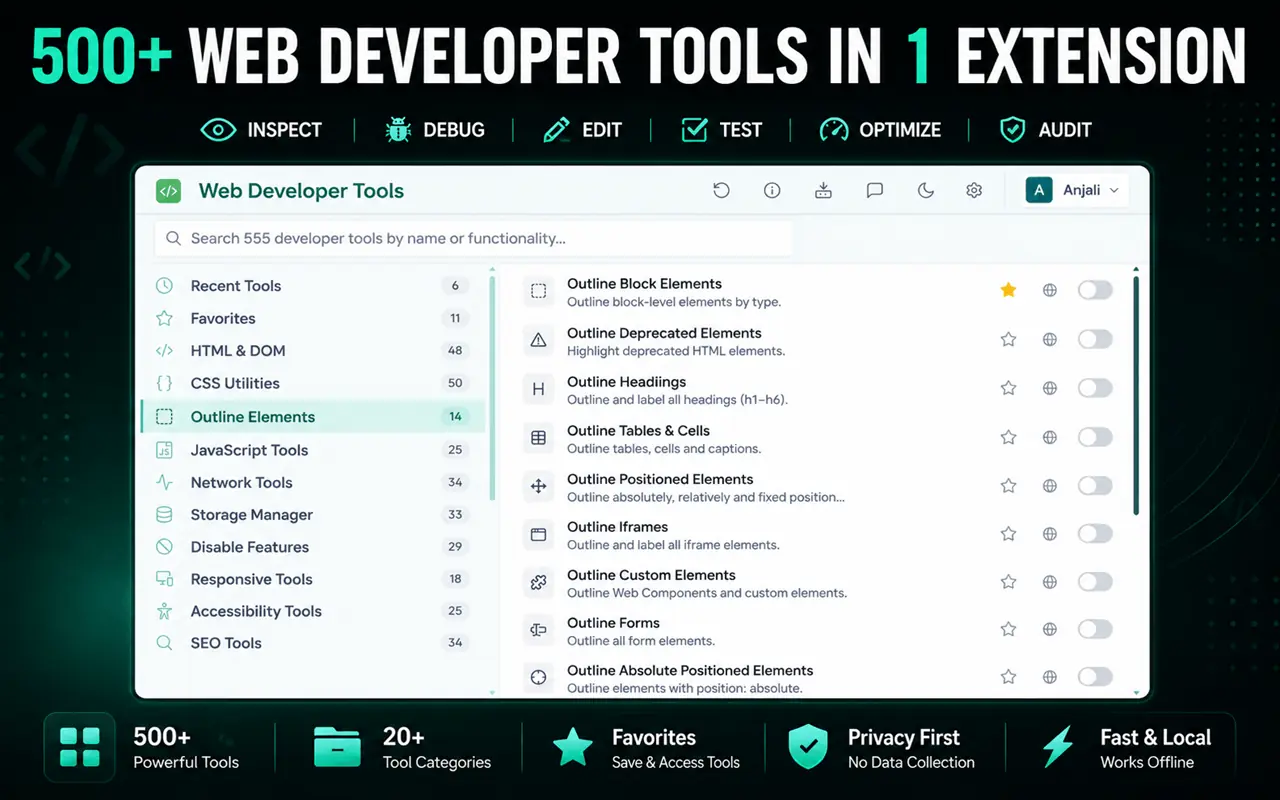Select the Favorites category
1280x800 pixels.
click(313, 318)
